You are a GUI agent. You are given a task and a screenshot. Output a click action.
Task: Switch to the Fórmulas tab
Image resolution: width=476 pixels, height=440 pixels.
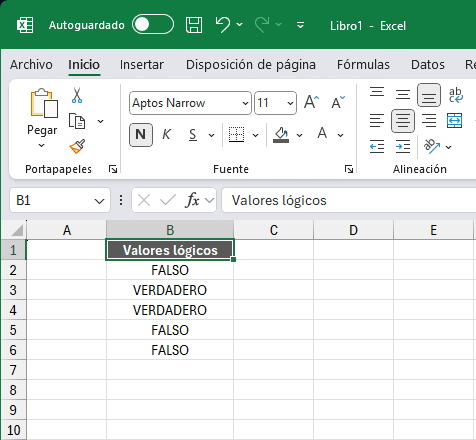[363, 64]
